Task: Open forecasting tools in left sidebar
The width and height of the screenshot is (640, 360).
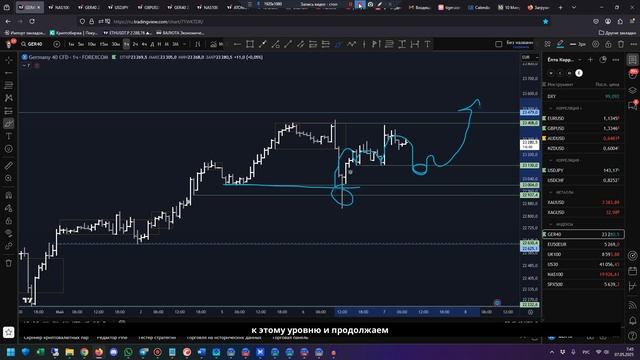Action: click(9, 111)
